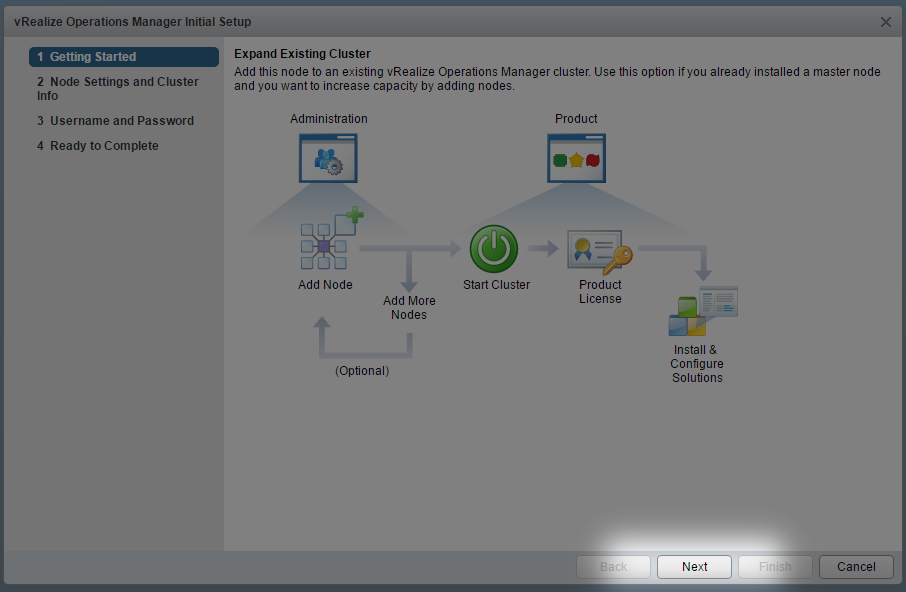
Task: Click the vRealize Operations Manager Initial Setup title
Action: tap(133, 22)
